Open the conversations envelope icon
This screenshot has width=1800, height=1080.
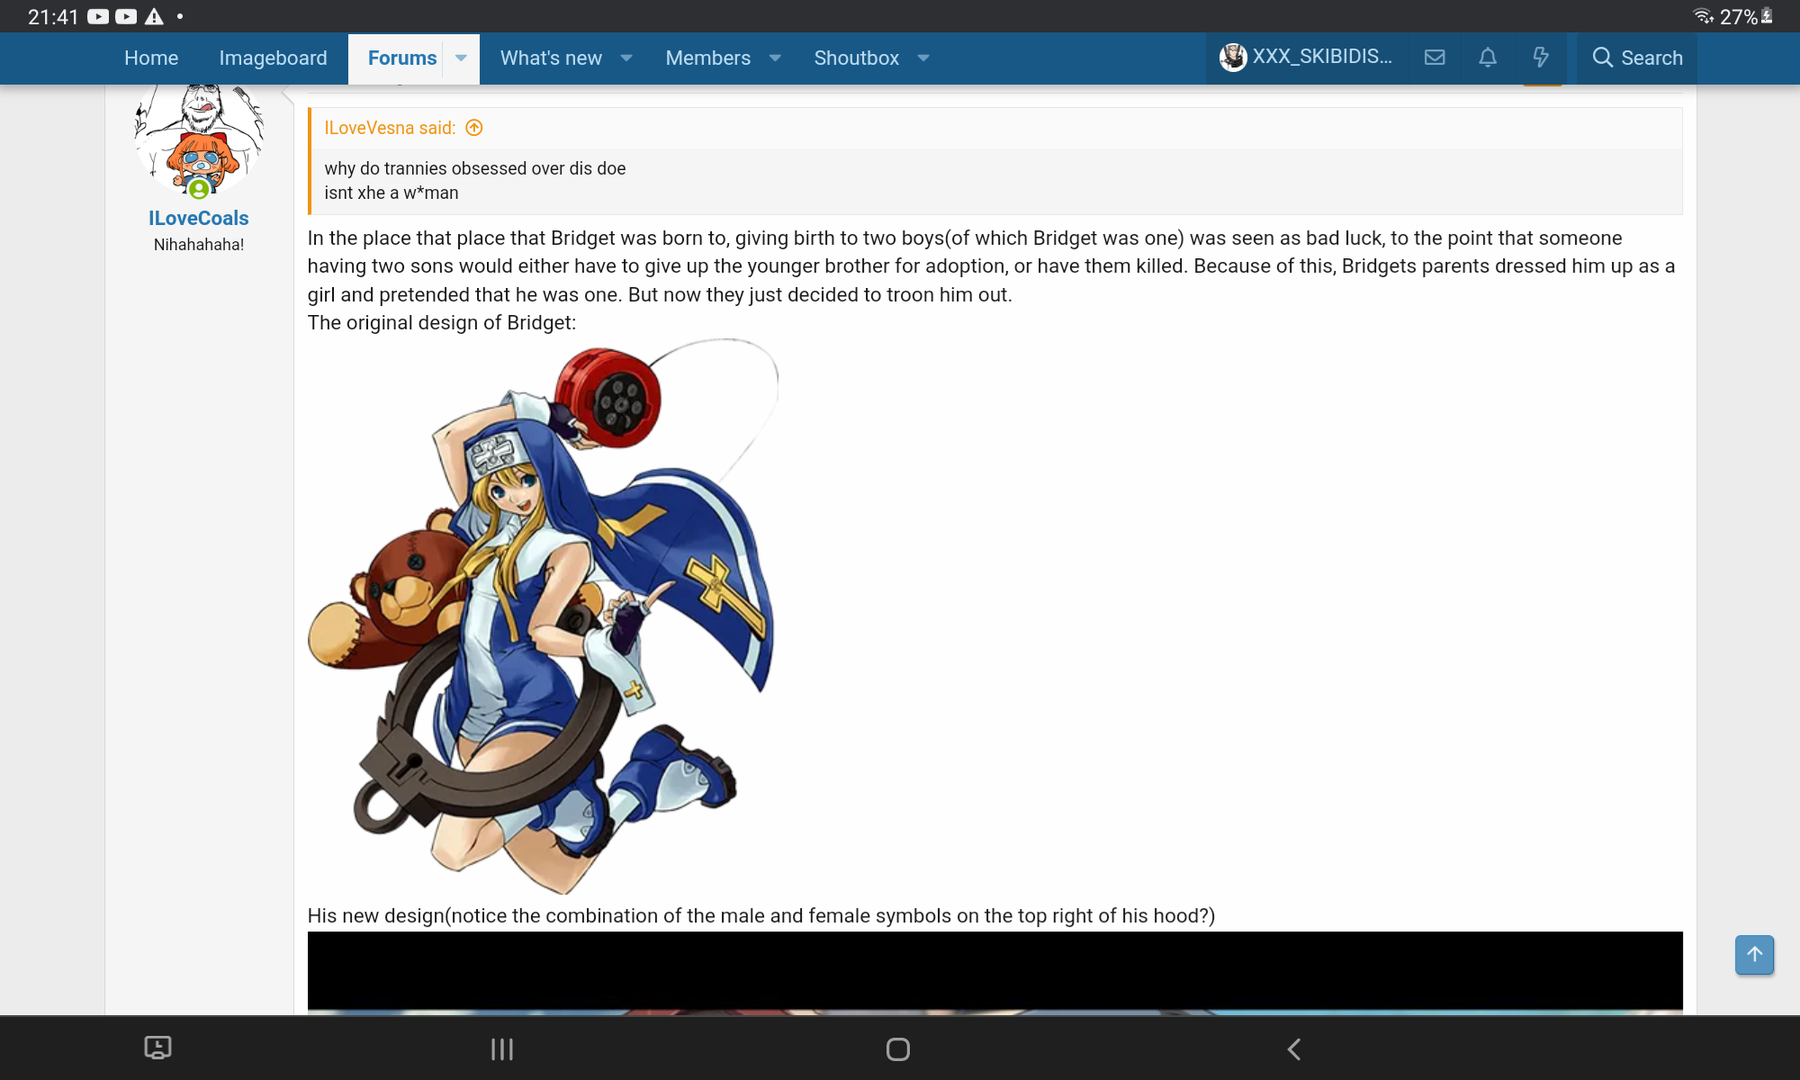point(1435,58)
